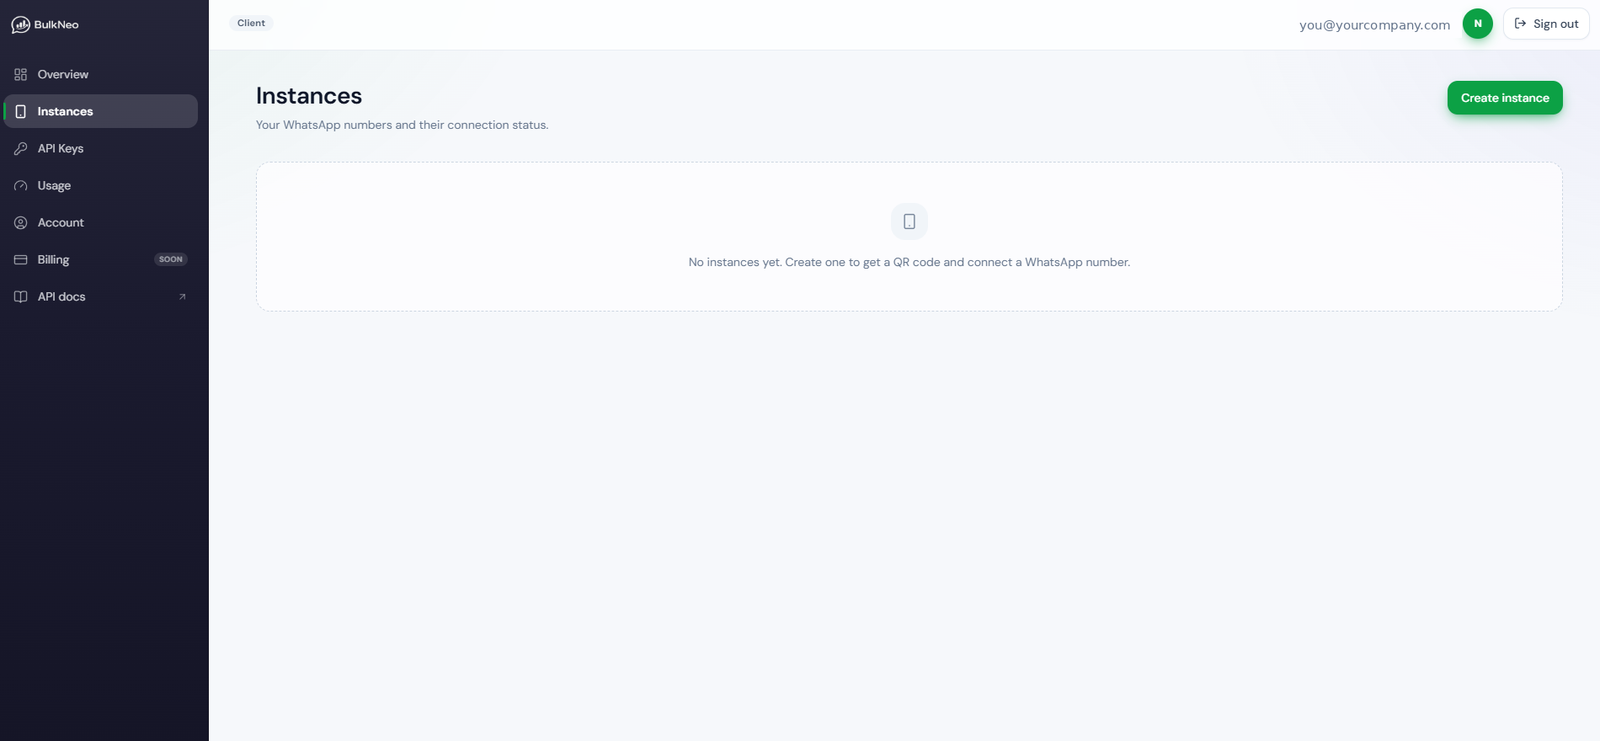Go to API Keys section
Image resolution: width=1600 pixels, height=741 pixels.
tap(101, 148)
